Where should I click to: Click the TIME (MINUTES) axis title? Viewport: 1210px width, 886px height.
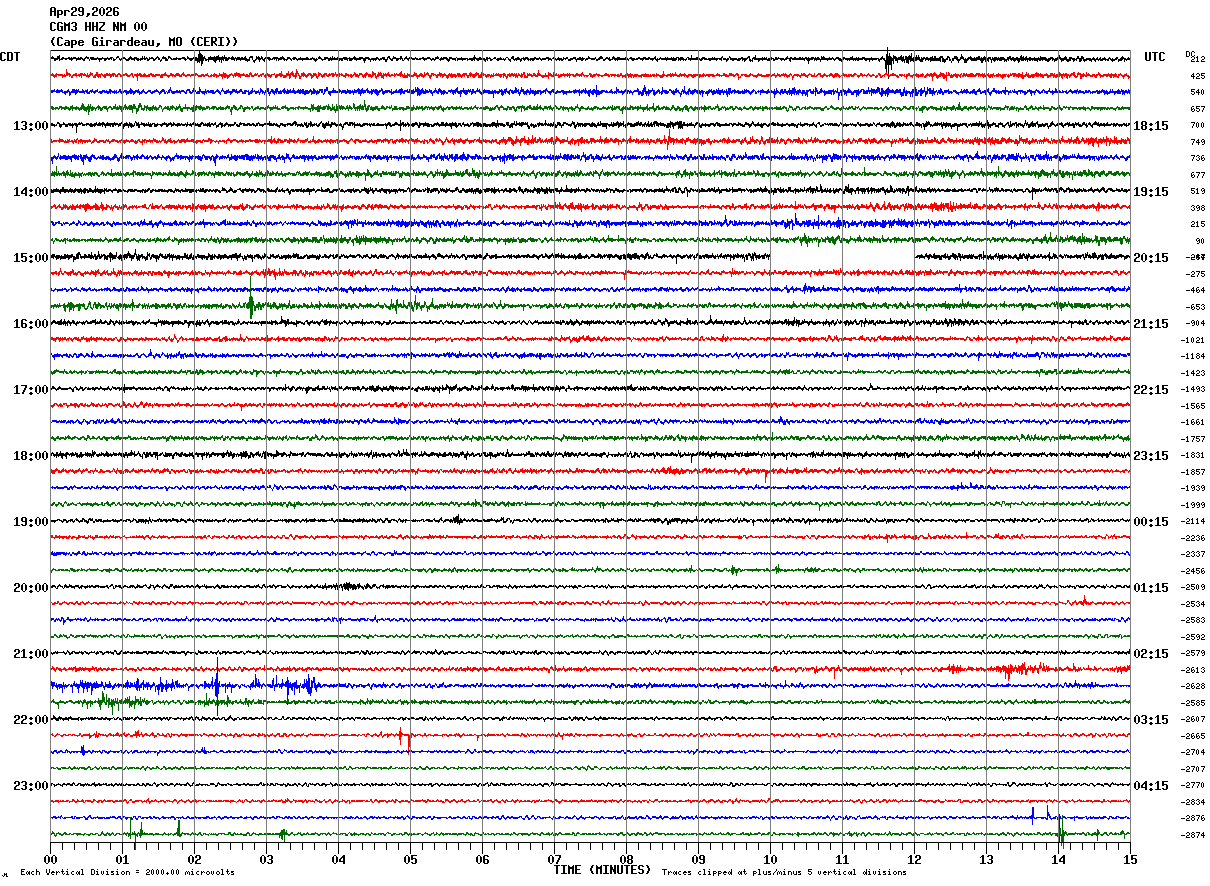tap(602, 870)
